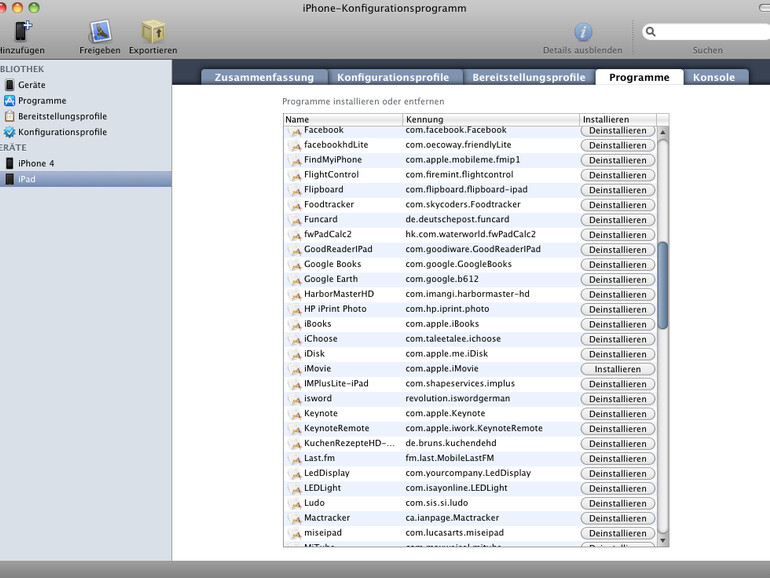770x578 pixels.
Task: Click Deinstallieren for FindMyiPhone
Action: 618,160
